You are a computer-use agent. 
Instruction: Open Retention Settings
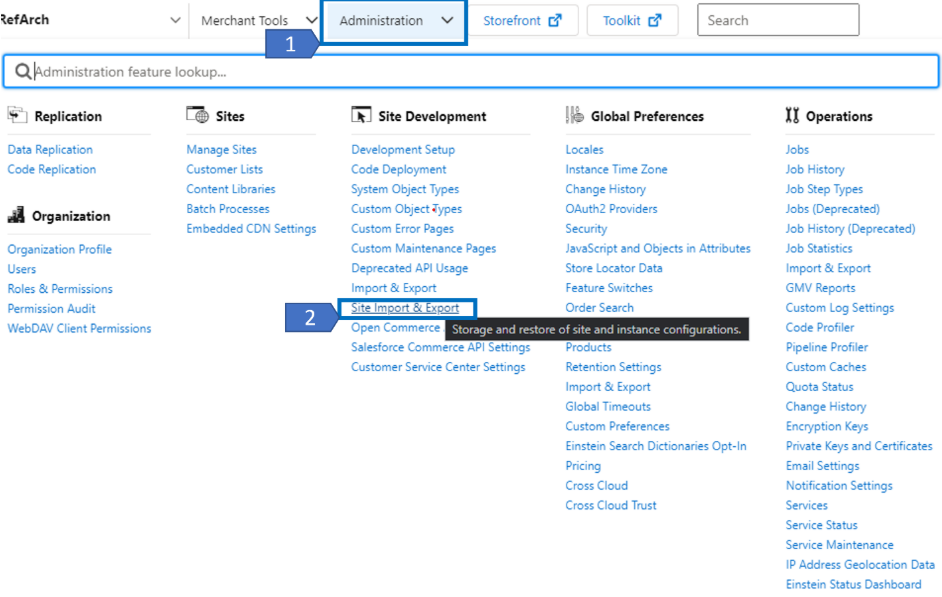[x=613, y=368]
